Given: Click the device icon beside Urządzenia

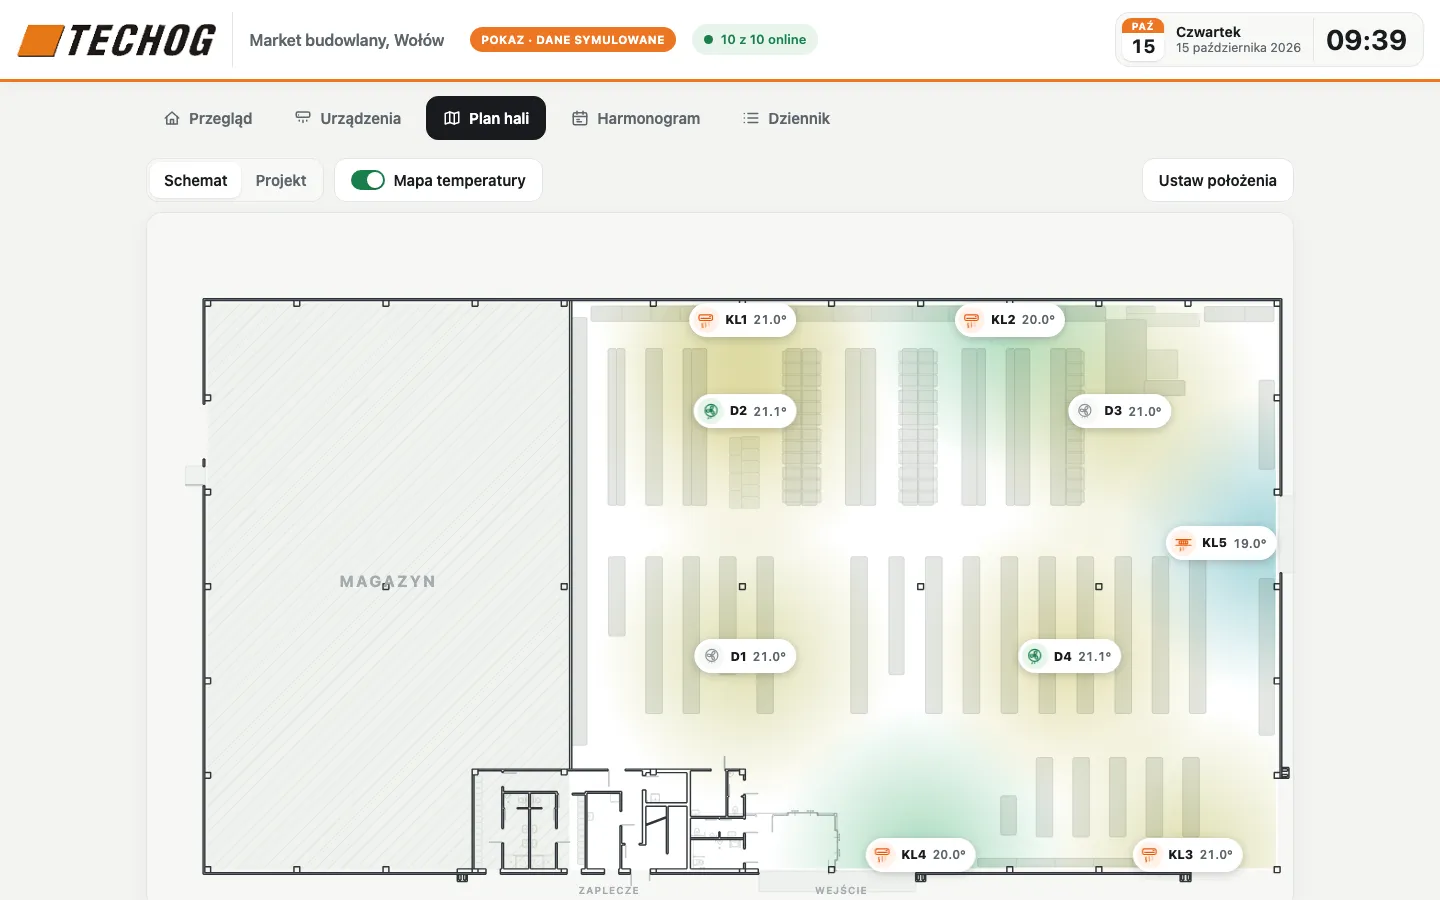Looking at the screenshot, I should tap(303, 118).
